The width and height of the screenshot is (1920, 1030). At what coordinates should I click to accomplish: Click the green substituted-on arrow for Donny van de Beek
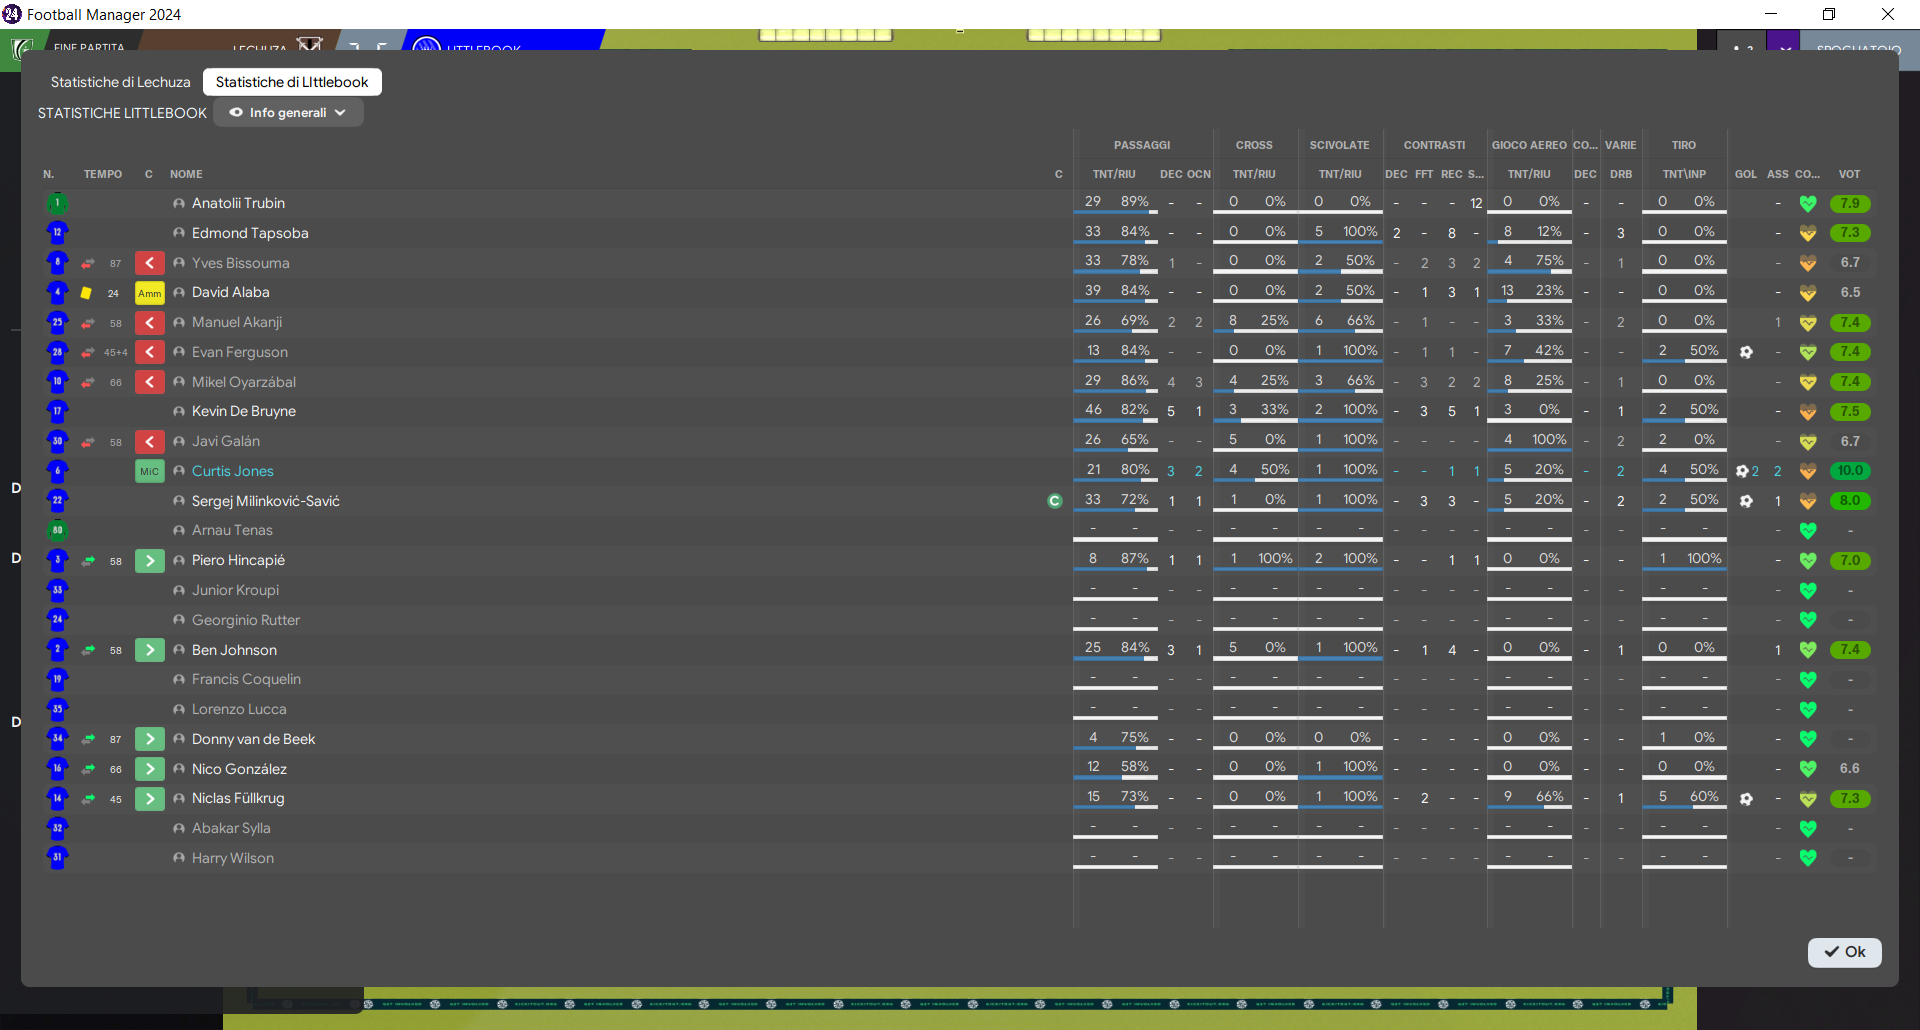click(x=149, y=739)
